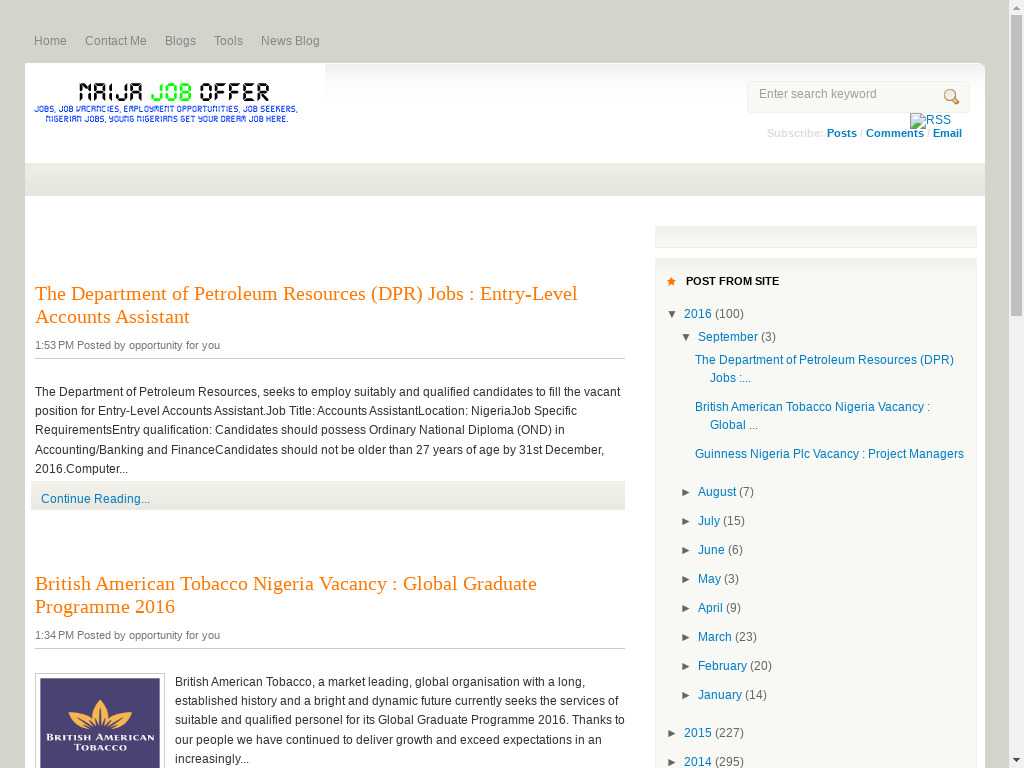Screen dimensions: 1024x768
Task: Subscribe to Comments feed
Action: (x=895, y=133)
